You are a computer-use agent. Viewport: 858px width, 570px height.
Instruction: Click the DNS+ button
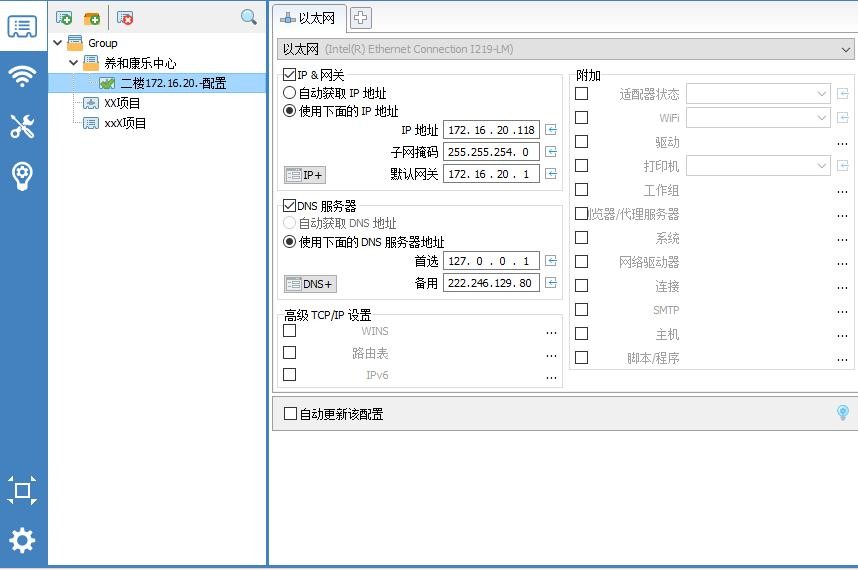[309, 284]
